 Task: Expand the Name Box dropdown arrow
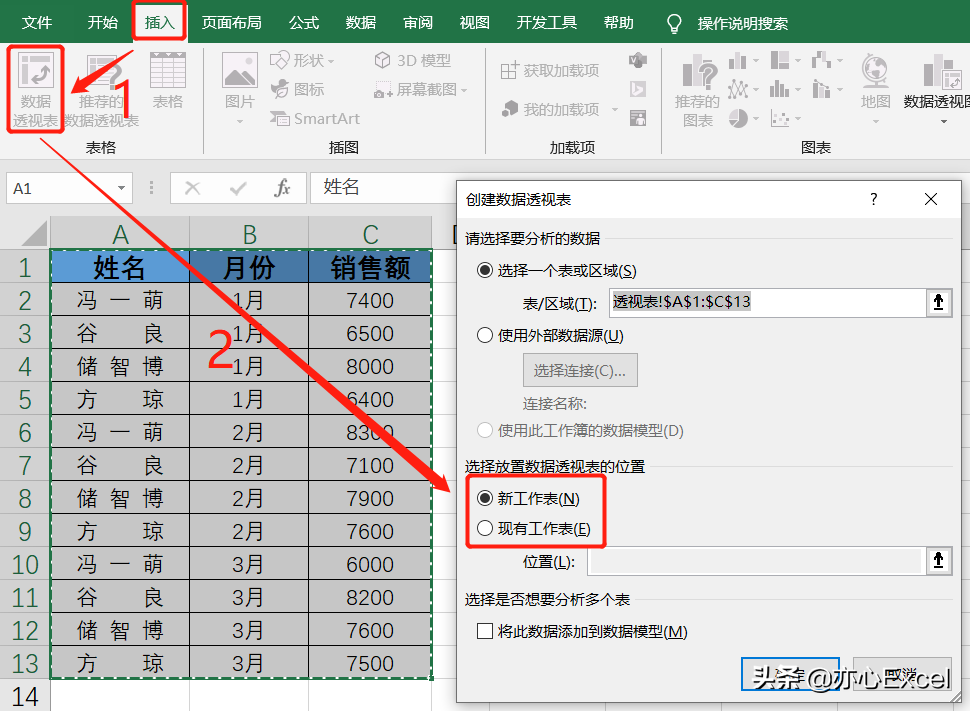point(121,188)
